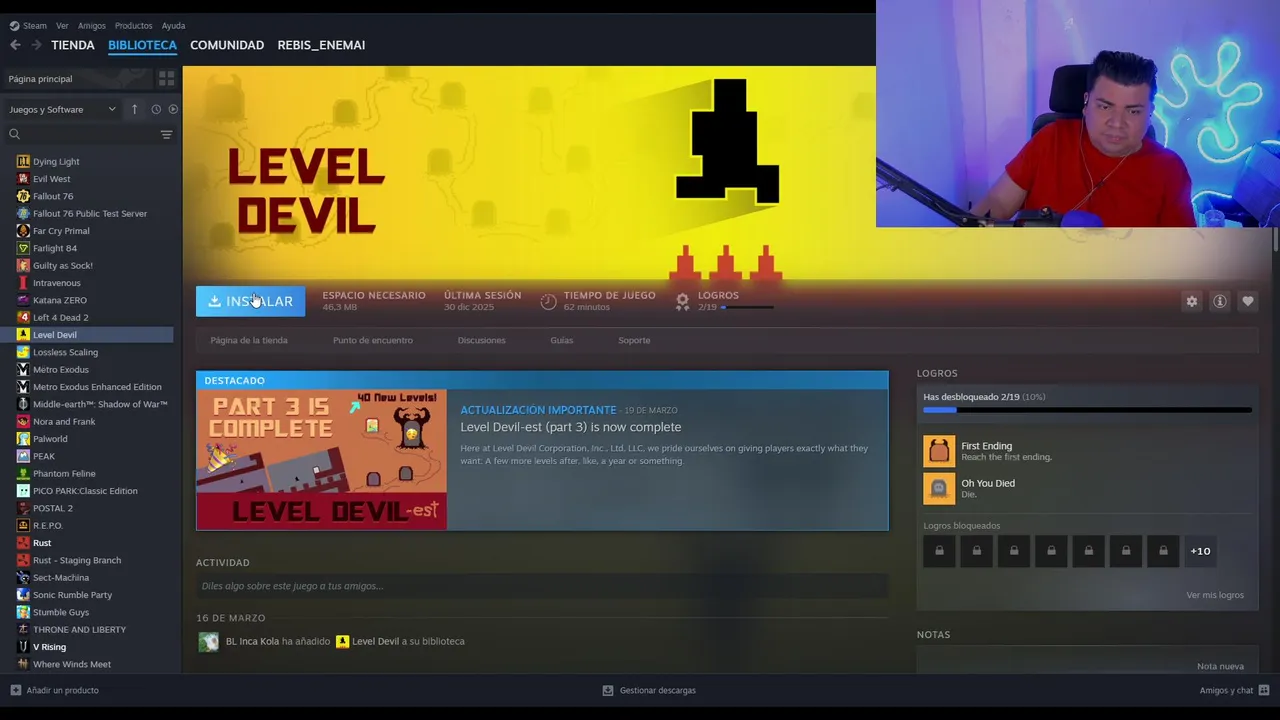Open the Guías link

(x=562, y=340)
